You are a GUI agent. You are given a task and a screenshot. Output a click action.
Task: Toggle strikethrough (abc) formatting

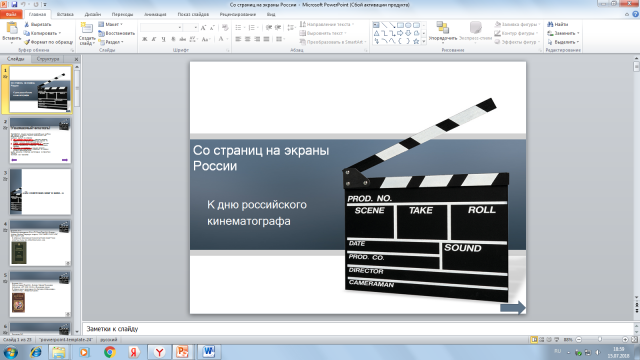click(x=182, y=39)
